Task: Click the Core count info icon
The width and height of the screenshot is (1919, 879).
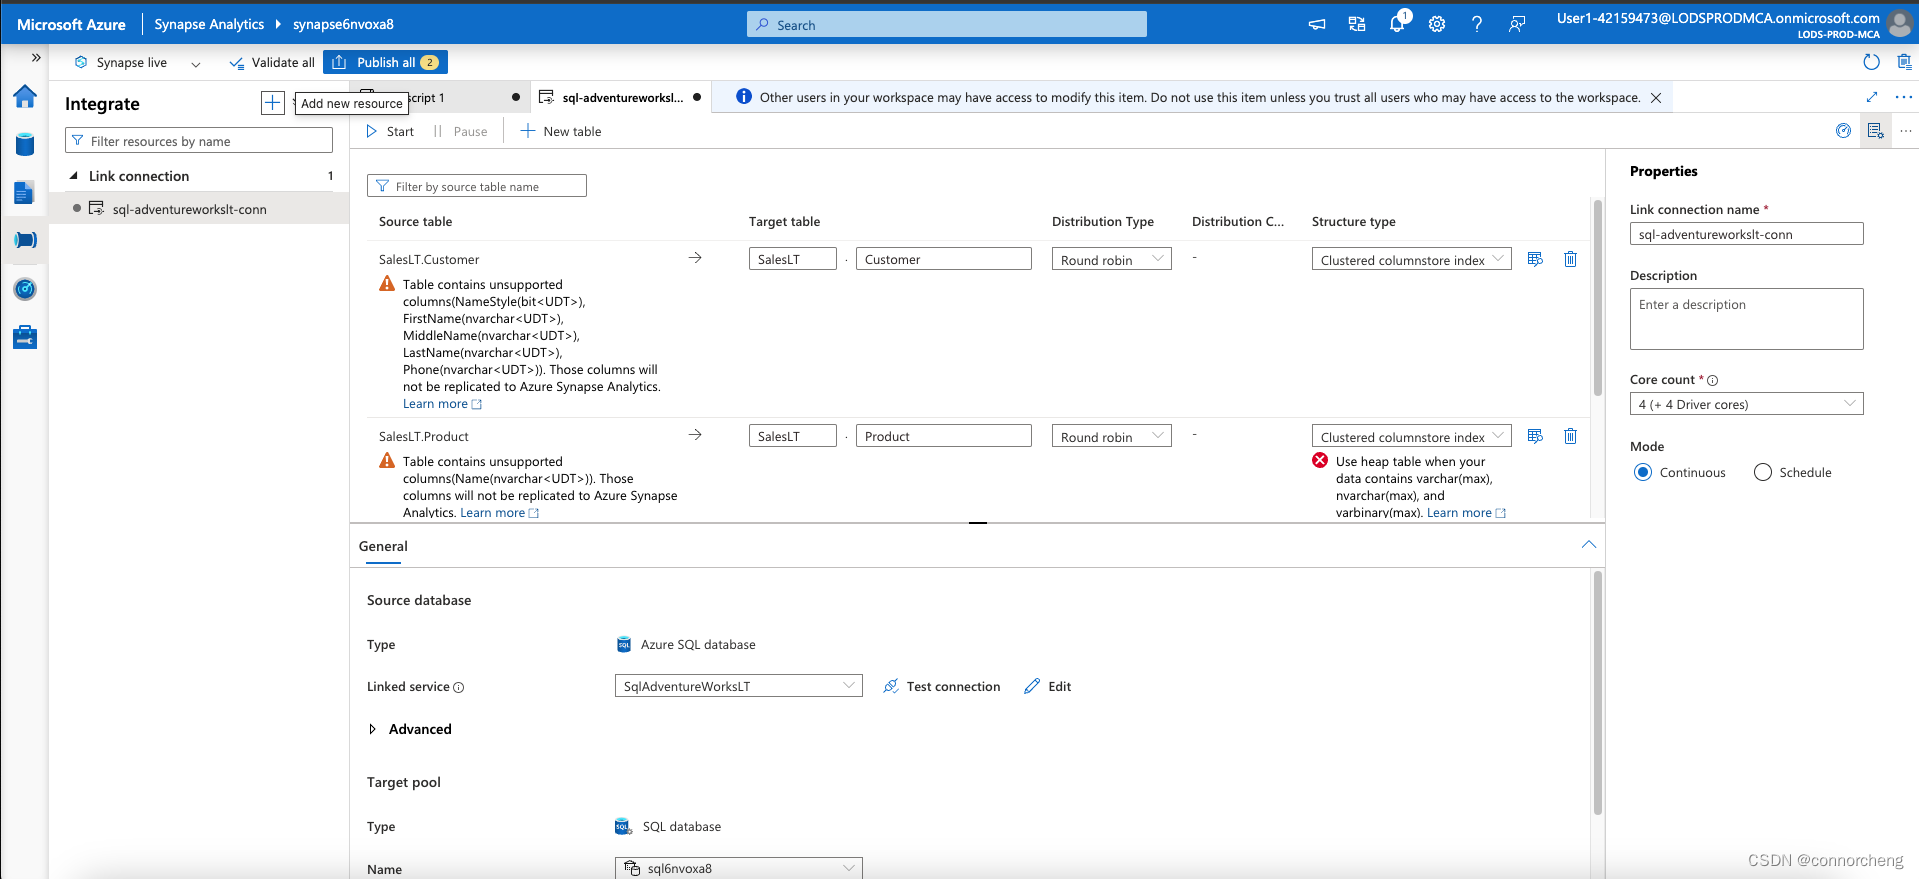Action: pyautogui.click(x=1712, y=380)
